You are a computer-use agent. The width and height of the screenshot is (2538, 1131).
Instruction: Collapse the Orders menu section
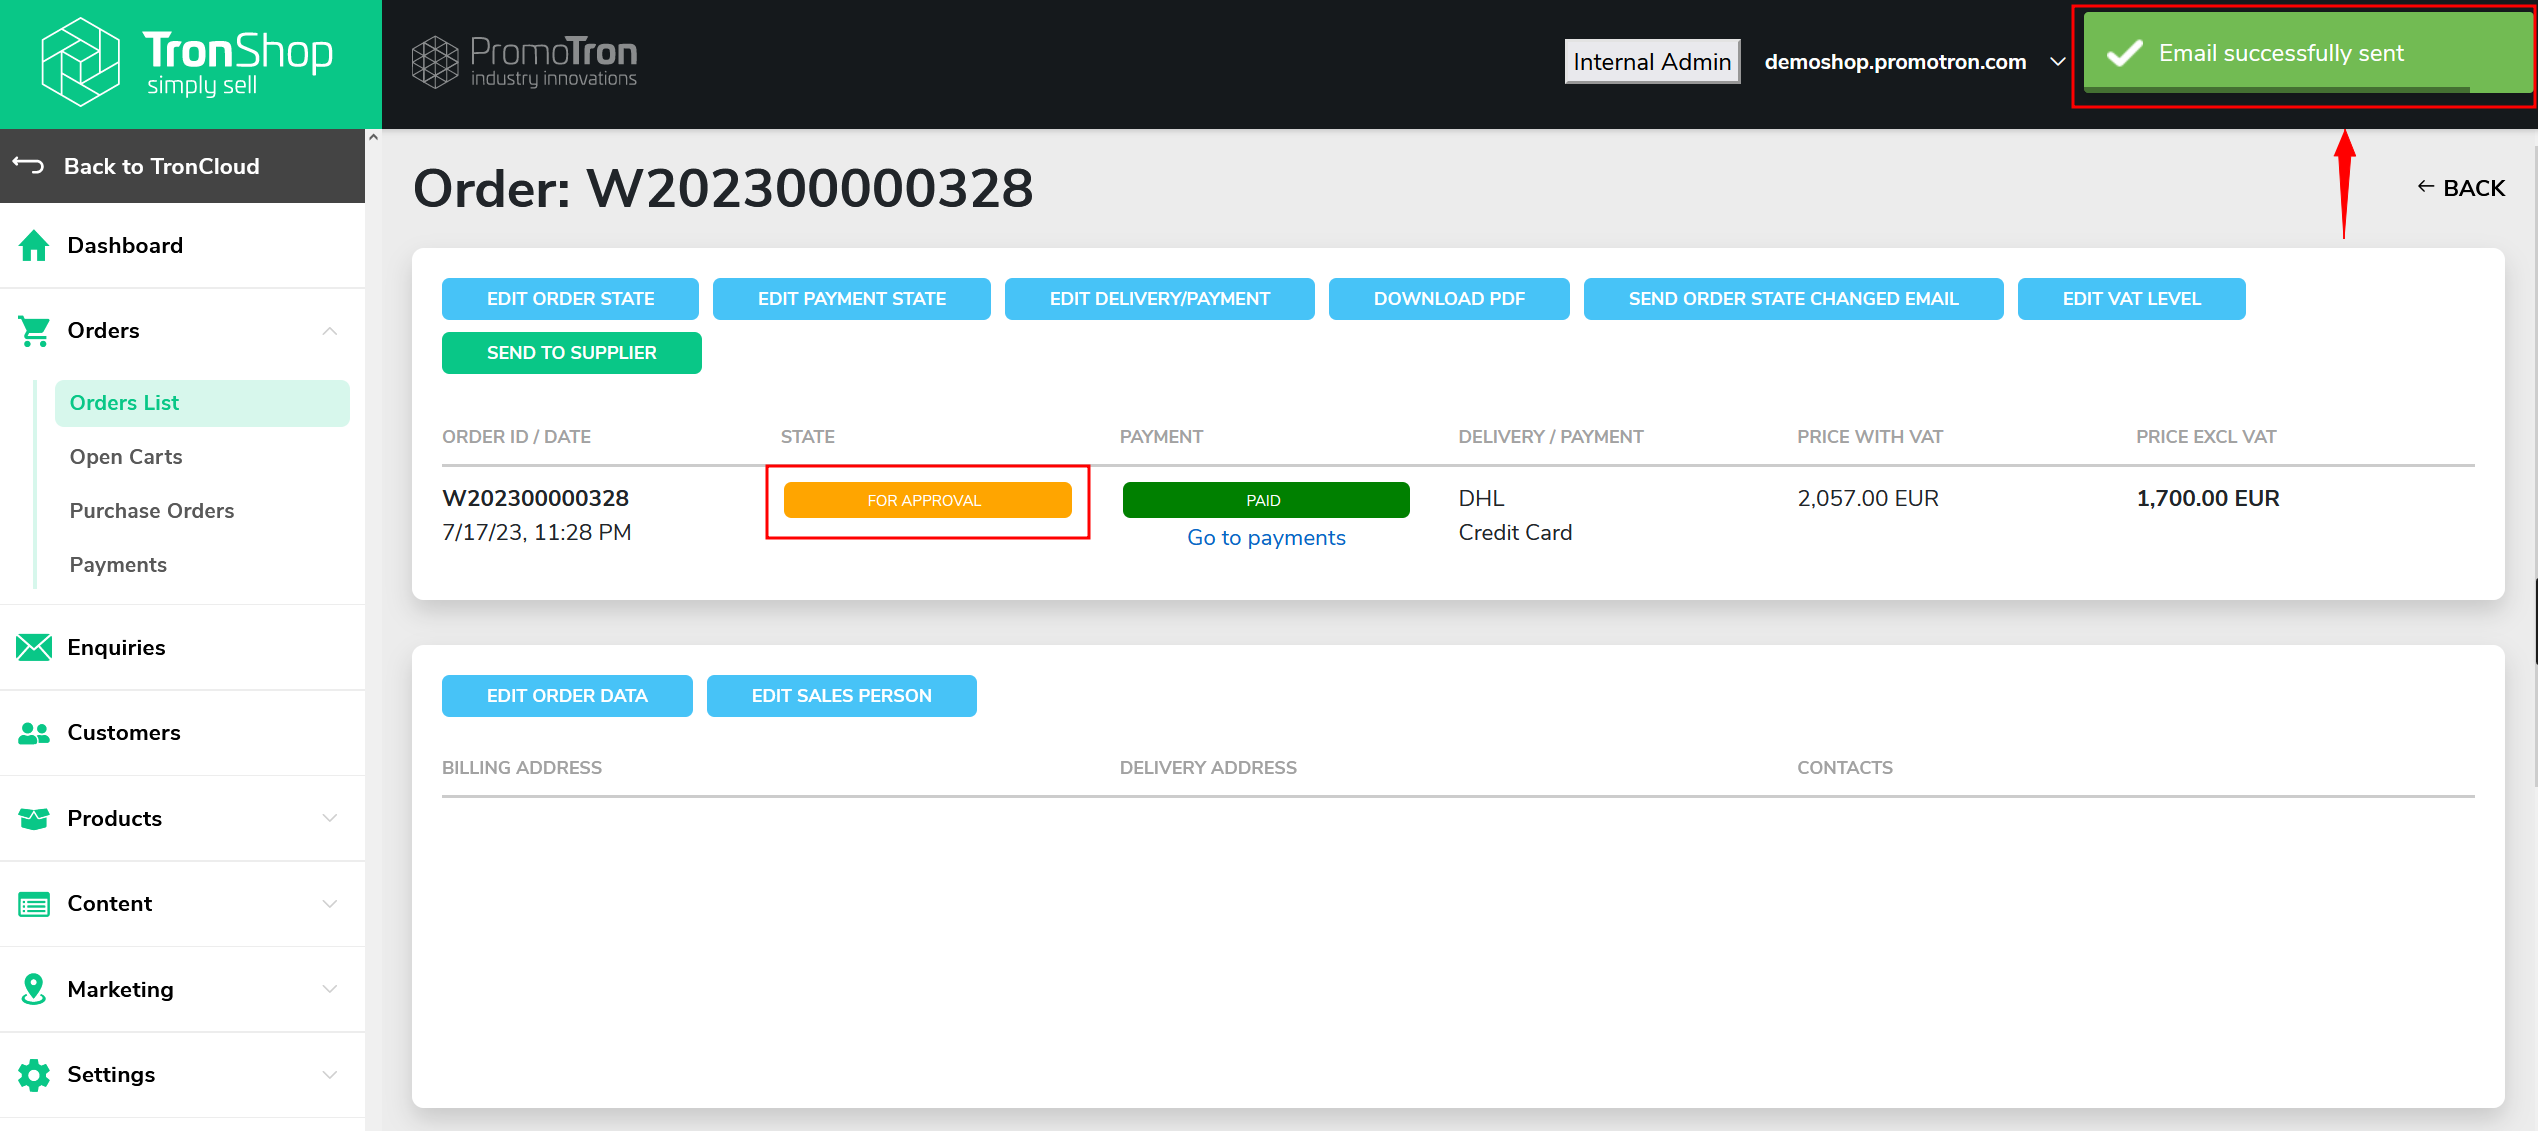point(330,331)
